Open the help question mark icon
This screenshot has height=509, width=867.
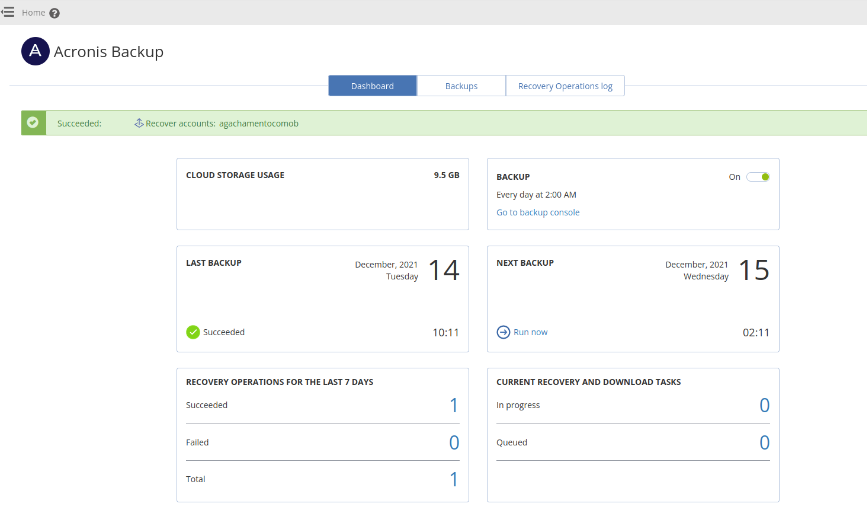pyautogui.click(x=54, y=13)
